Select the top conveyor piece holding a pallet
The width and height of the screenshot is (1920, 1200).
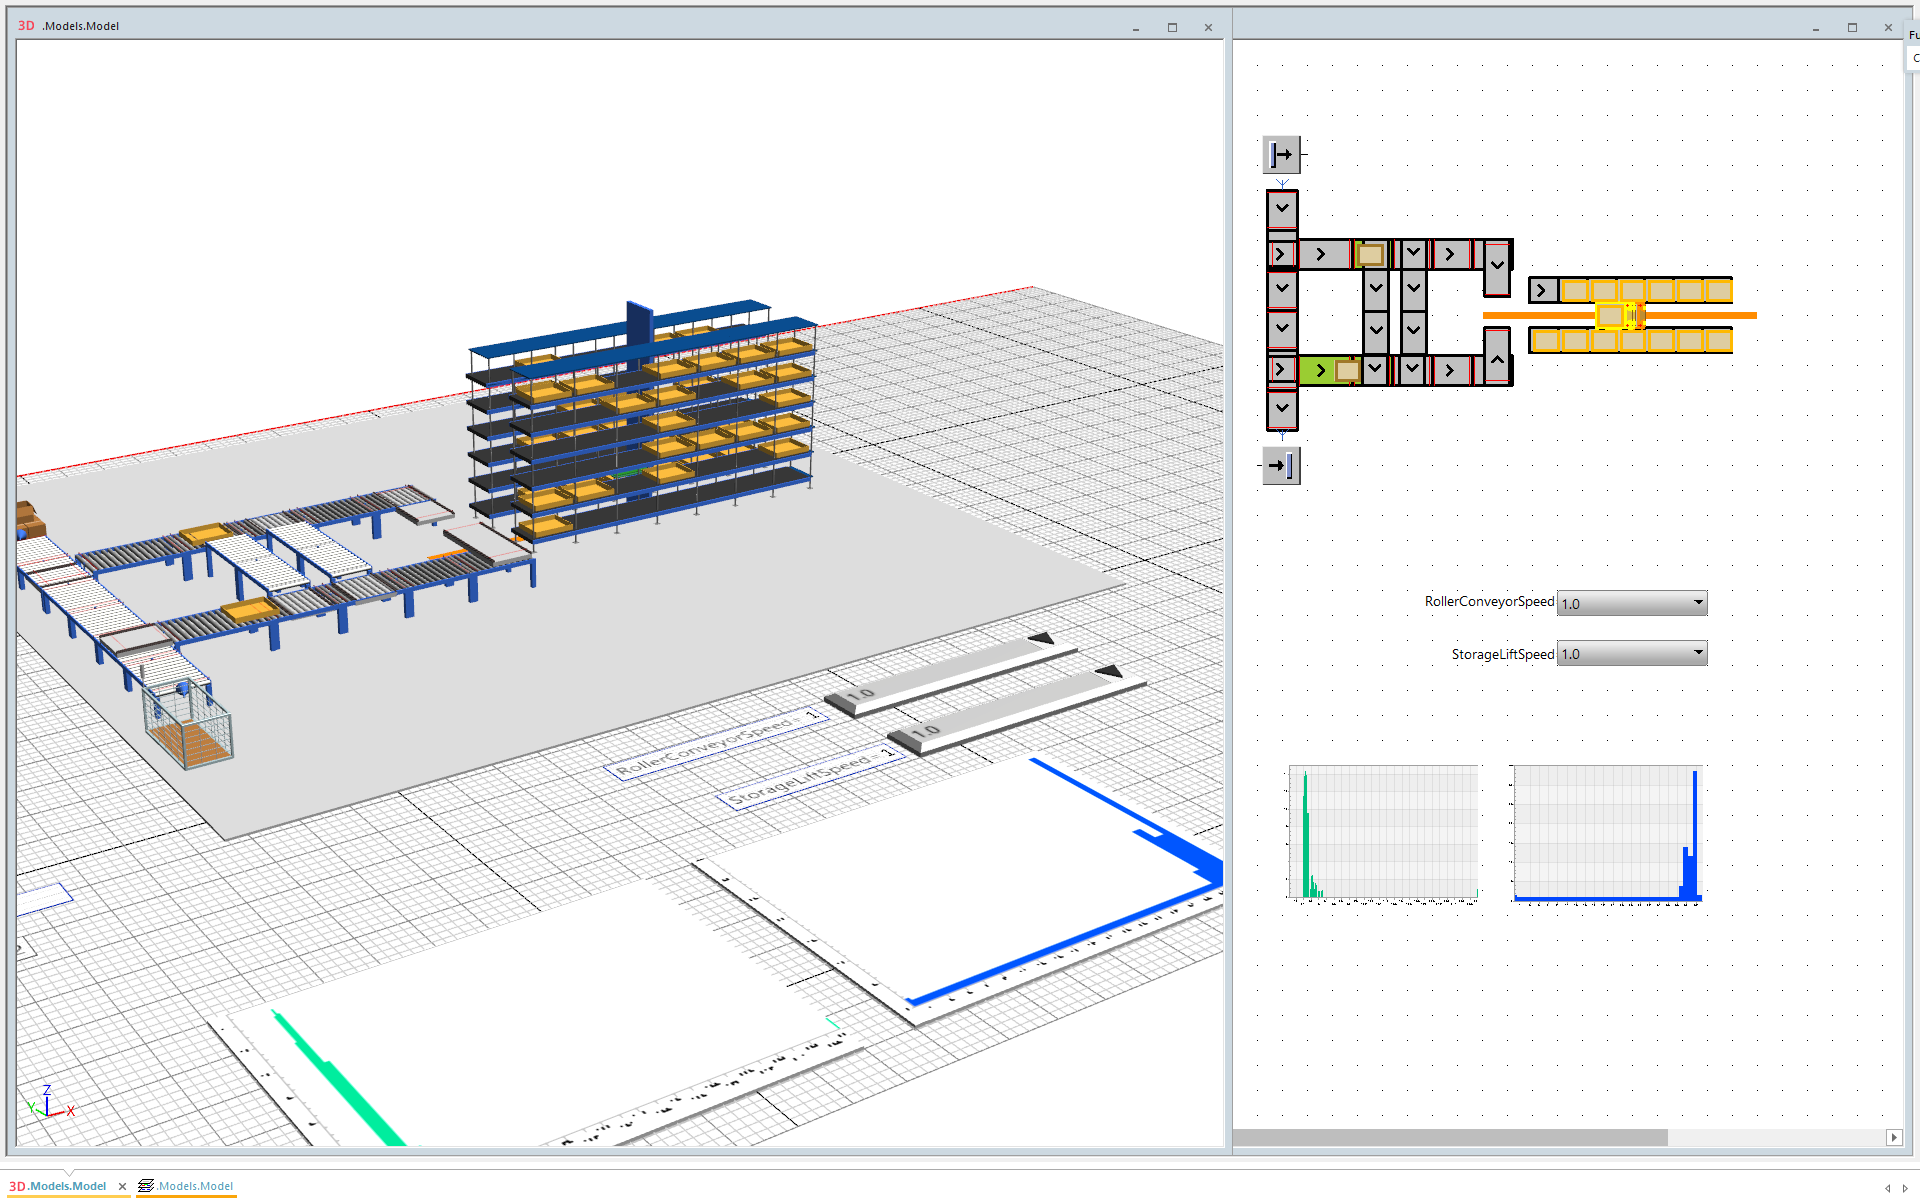coord(1370,255)
